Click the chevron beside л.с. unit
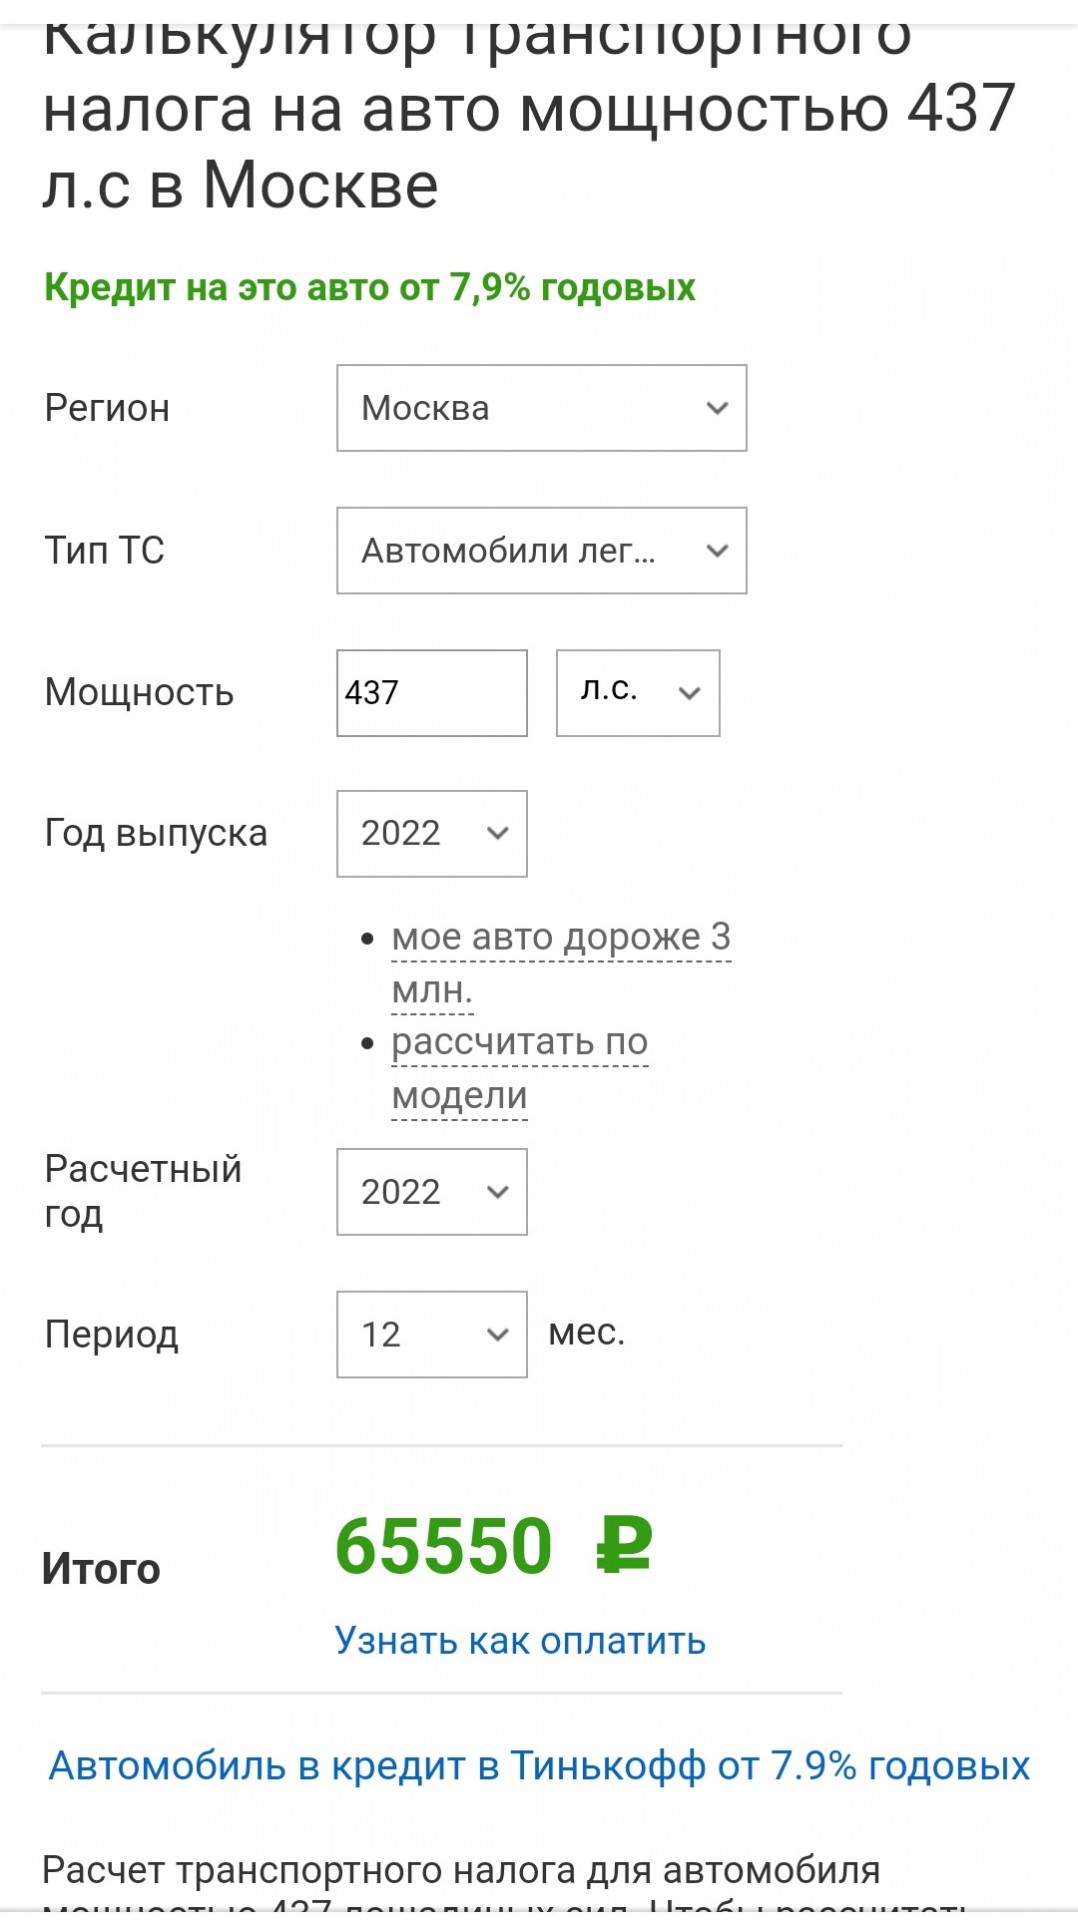Screen dimensions: 1078x1920 click(689, 693)
